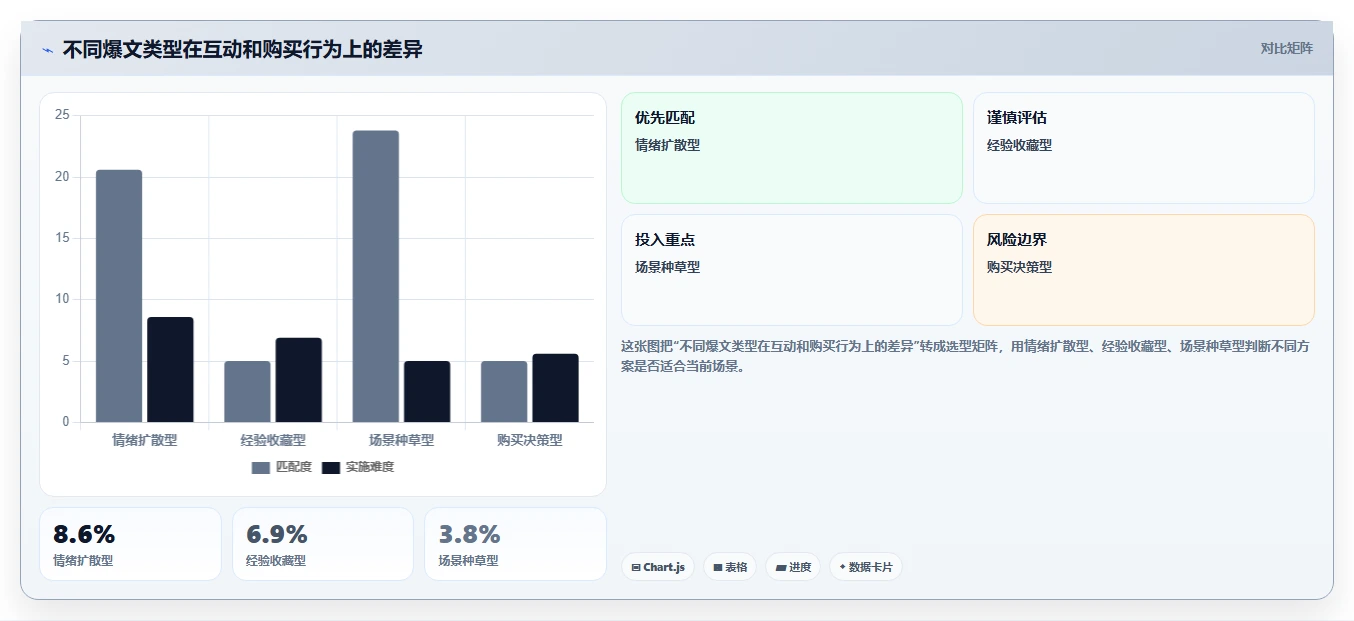Image resolution: width=1354 pixels, height=621 pixels.
Task: Click the 匹配度 legend color swatch
Action: [261, 468]
